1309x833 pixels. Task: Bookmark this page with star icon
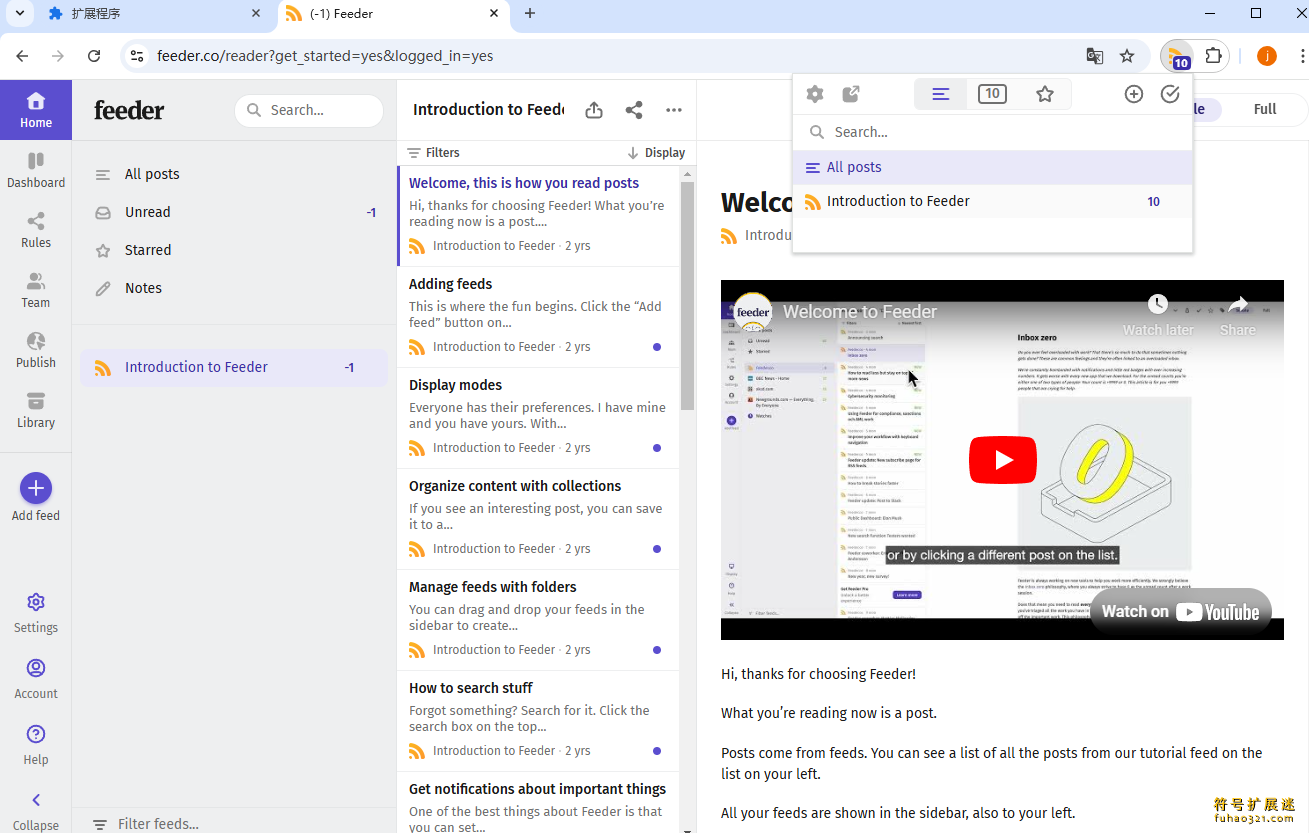pyautogui.click(x=1127, y=56)
